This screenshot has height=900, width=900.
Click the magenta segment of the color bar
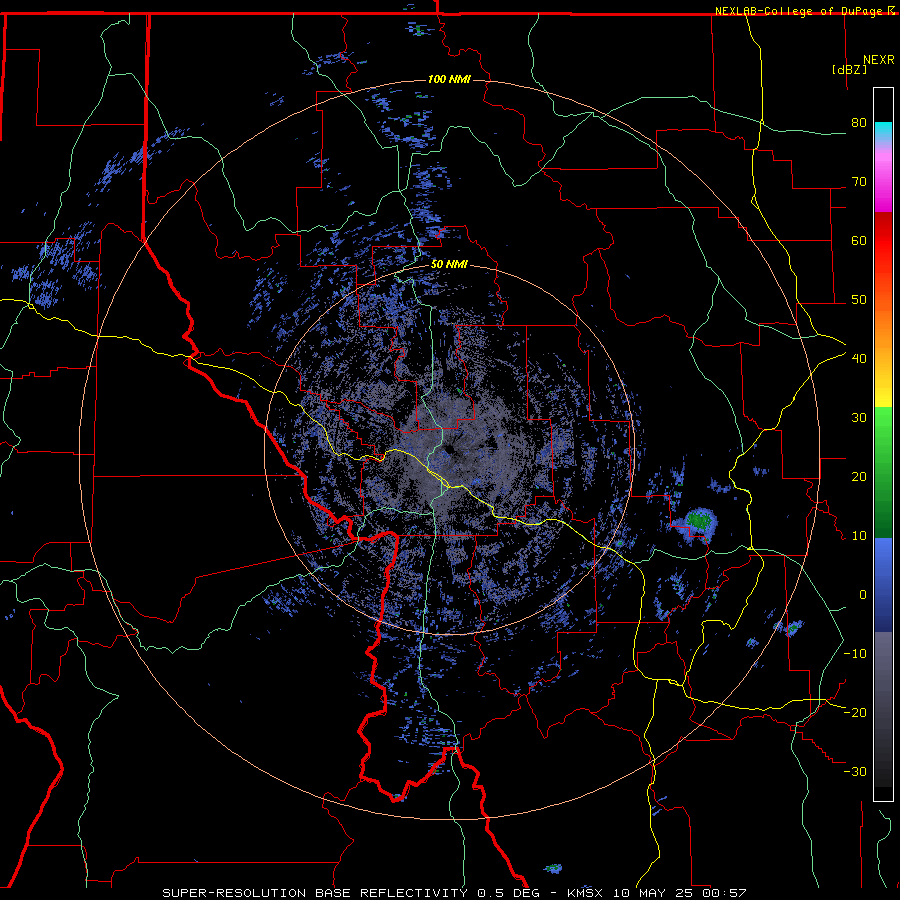tap(883, 184)
